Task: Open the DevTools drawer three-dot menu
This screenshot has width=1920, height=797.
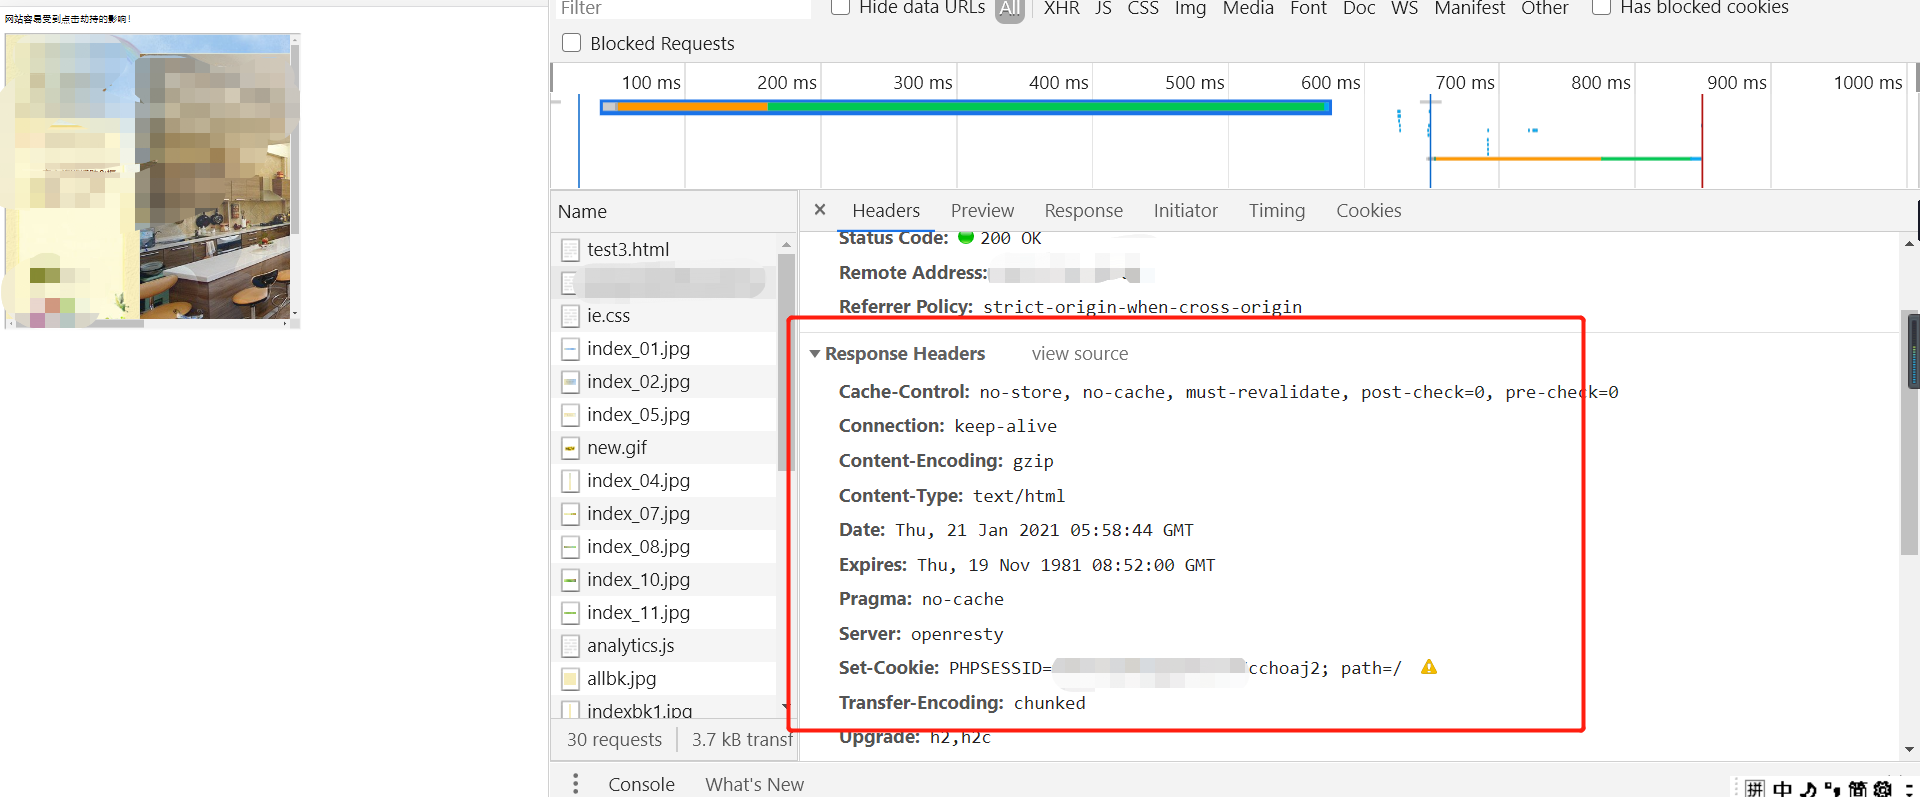Action: pyautogui.click(x=575, y=784)
